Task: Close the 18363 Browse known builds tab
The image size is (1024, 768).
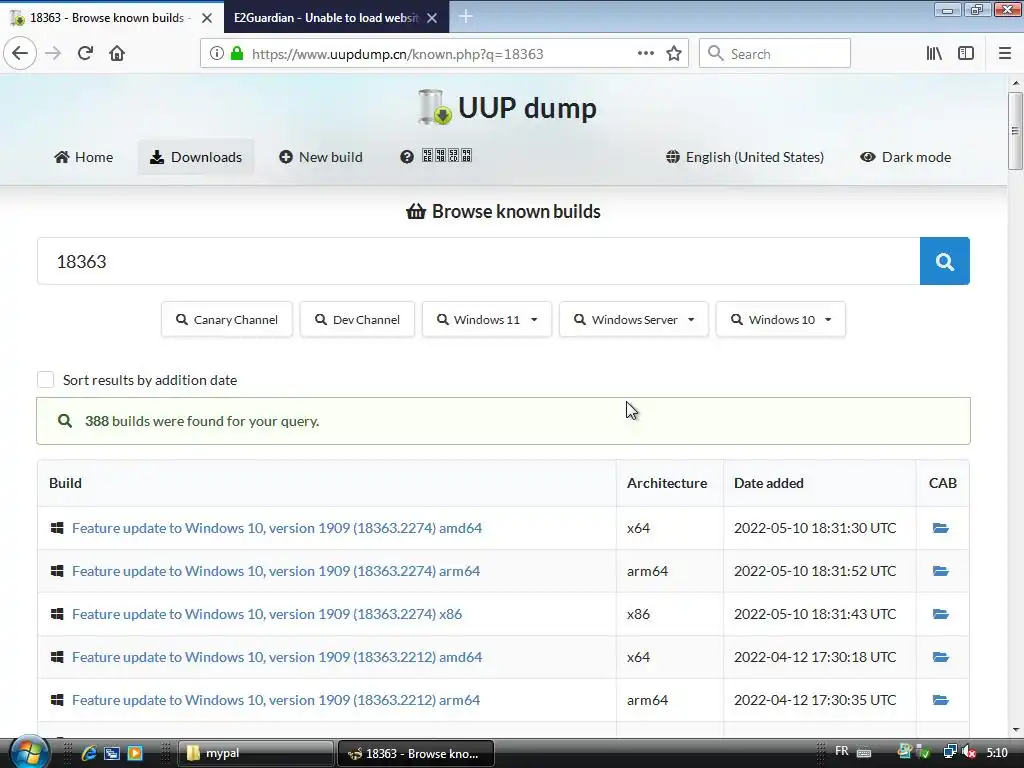Action: [x=206, y=18]
